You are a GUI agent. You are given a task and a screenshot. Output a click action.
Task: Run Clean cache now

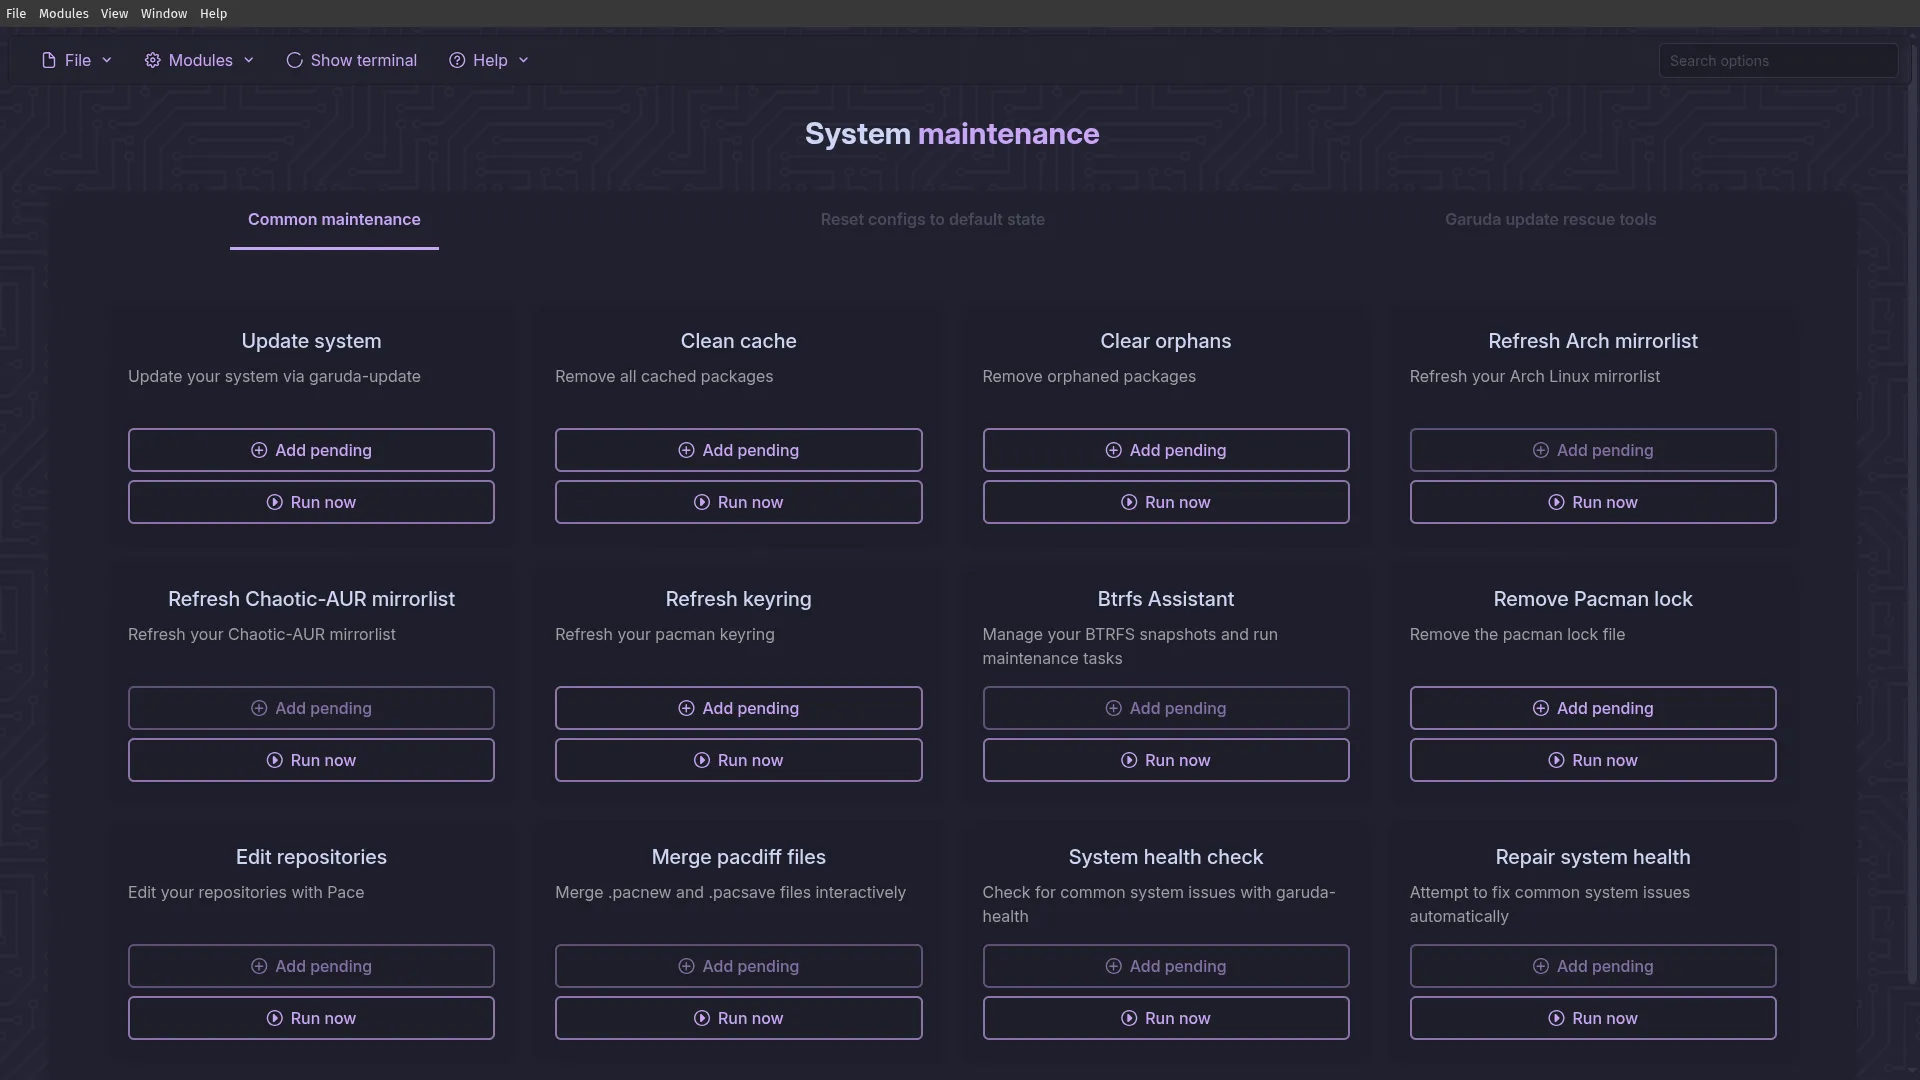point(738,502)
